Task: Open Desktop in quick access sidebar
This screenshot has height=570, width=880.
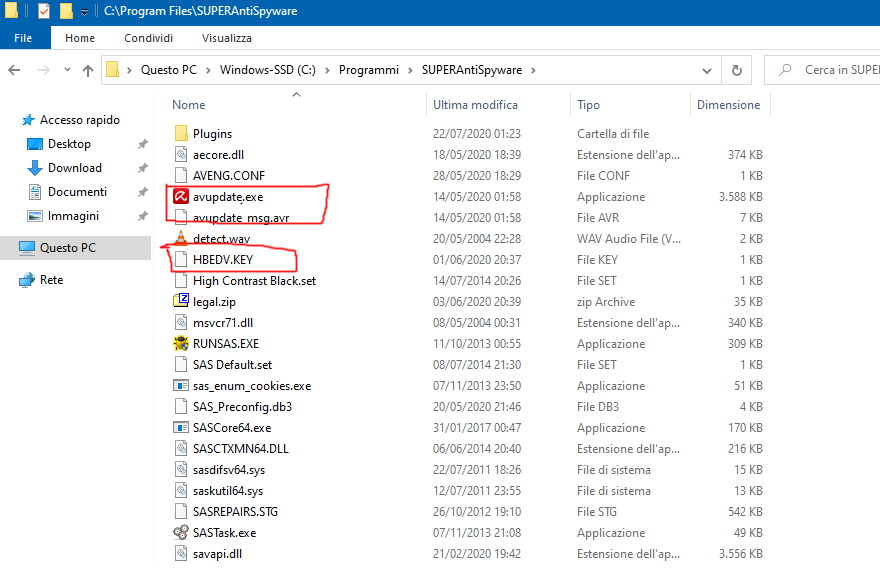Action: [69, 144]
